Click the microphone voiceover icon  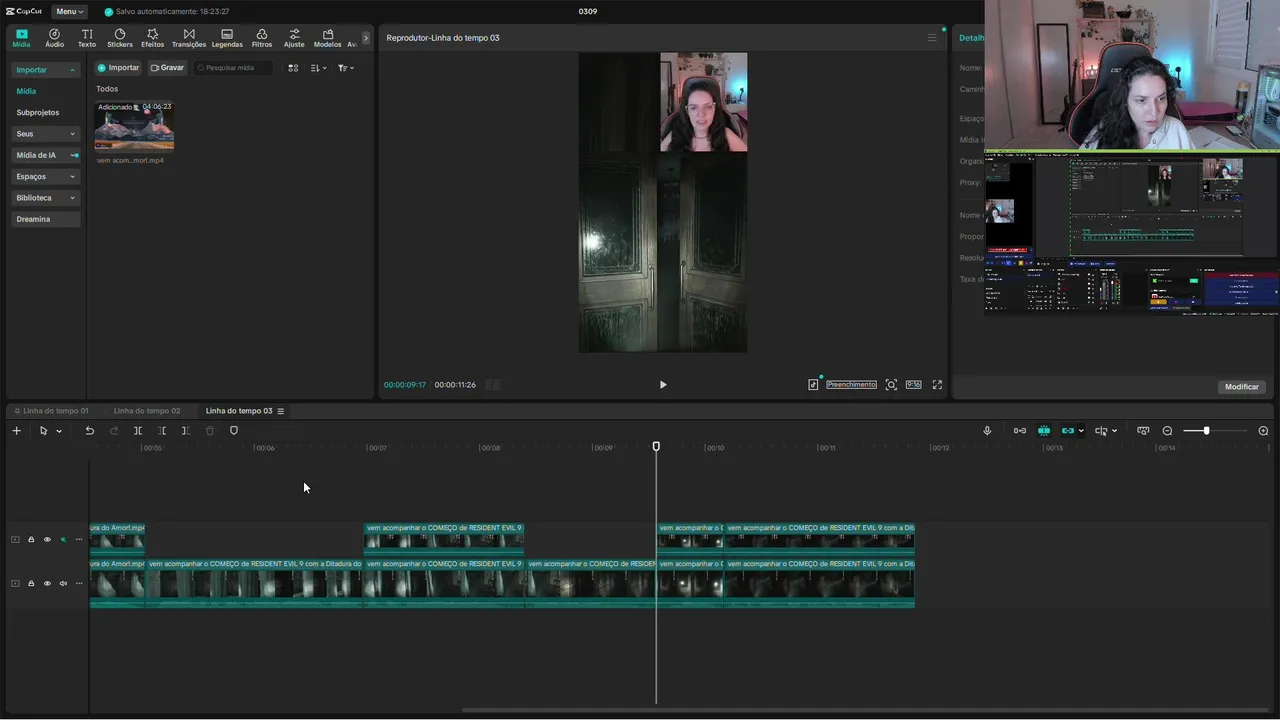[987, 431]
